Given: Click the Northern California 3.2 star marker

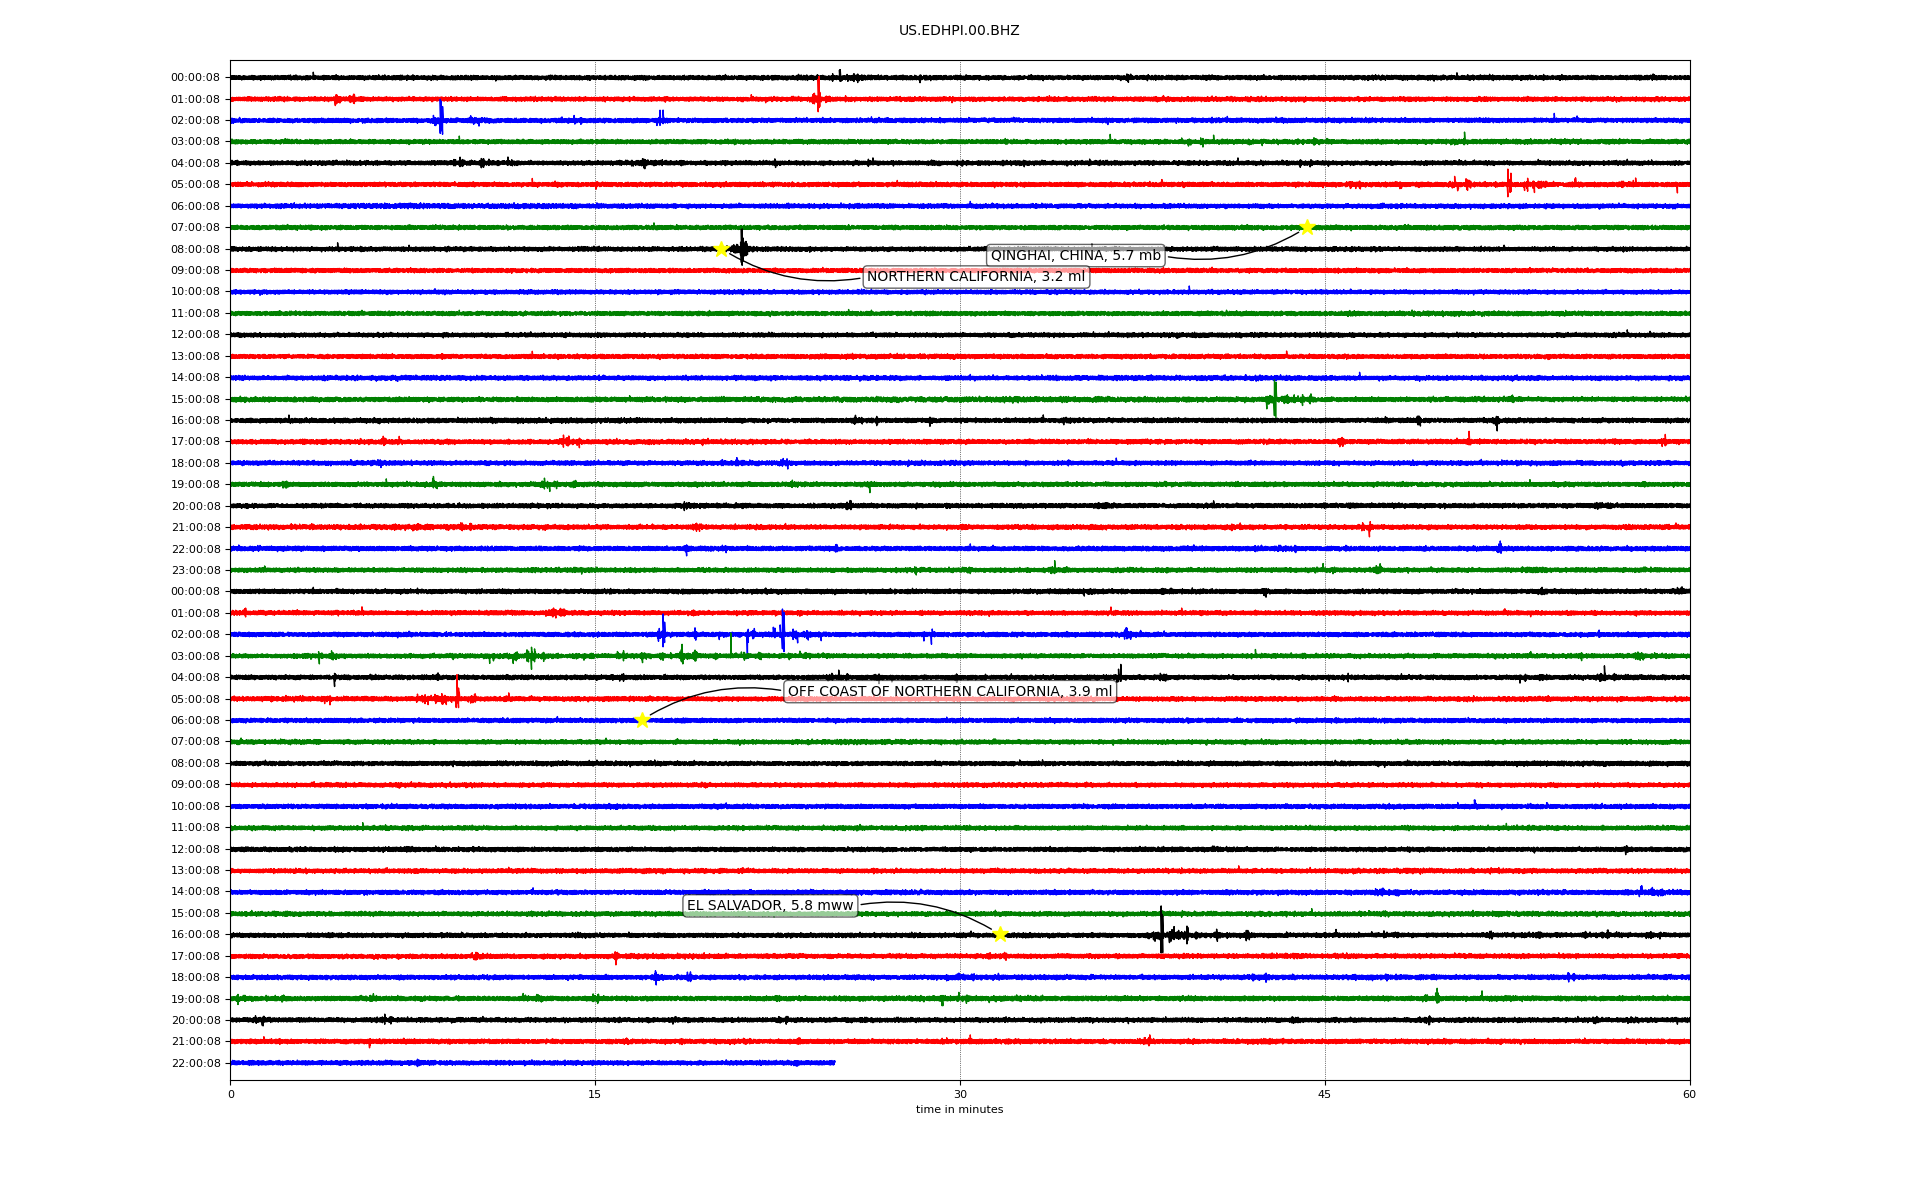Looking at the screenshot, I should pyautogui.click(x=721, y=249).
